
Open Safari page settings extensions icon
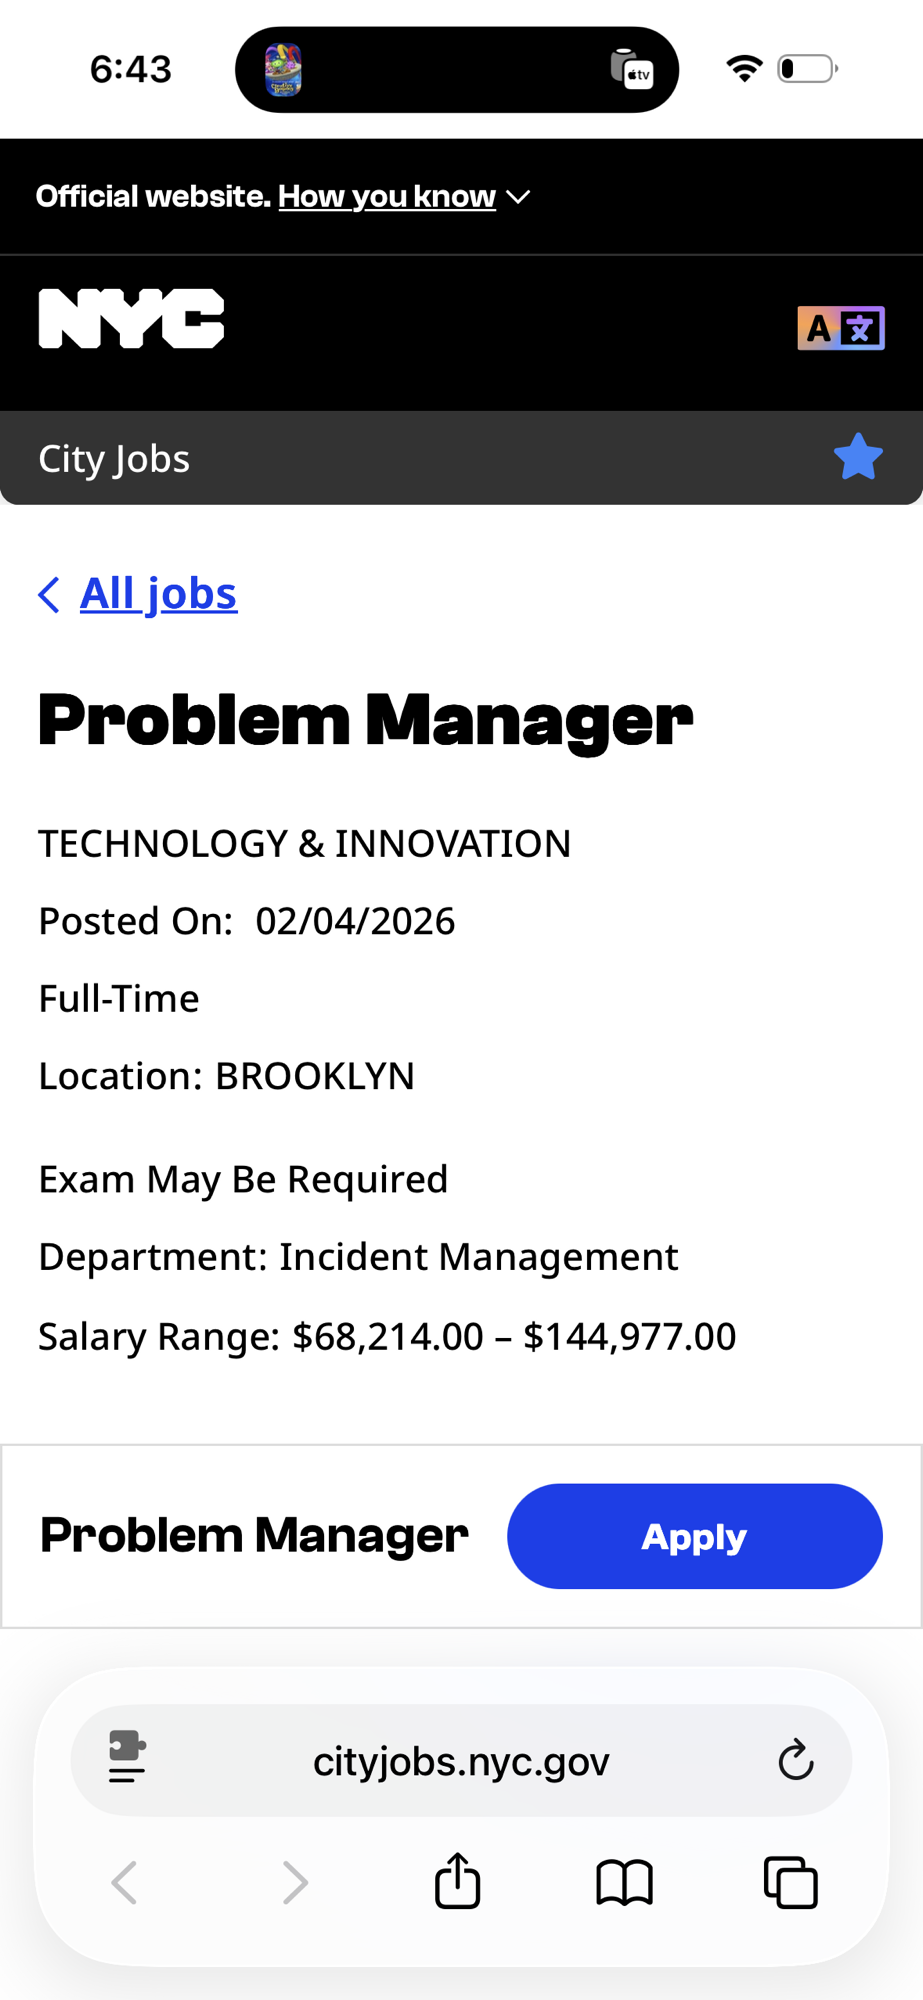[x=128, y=1757]
